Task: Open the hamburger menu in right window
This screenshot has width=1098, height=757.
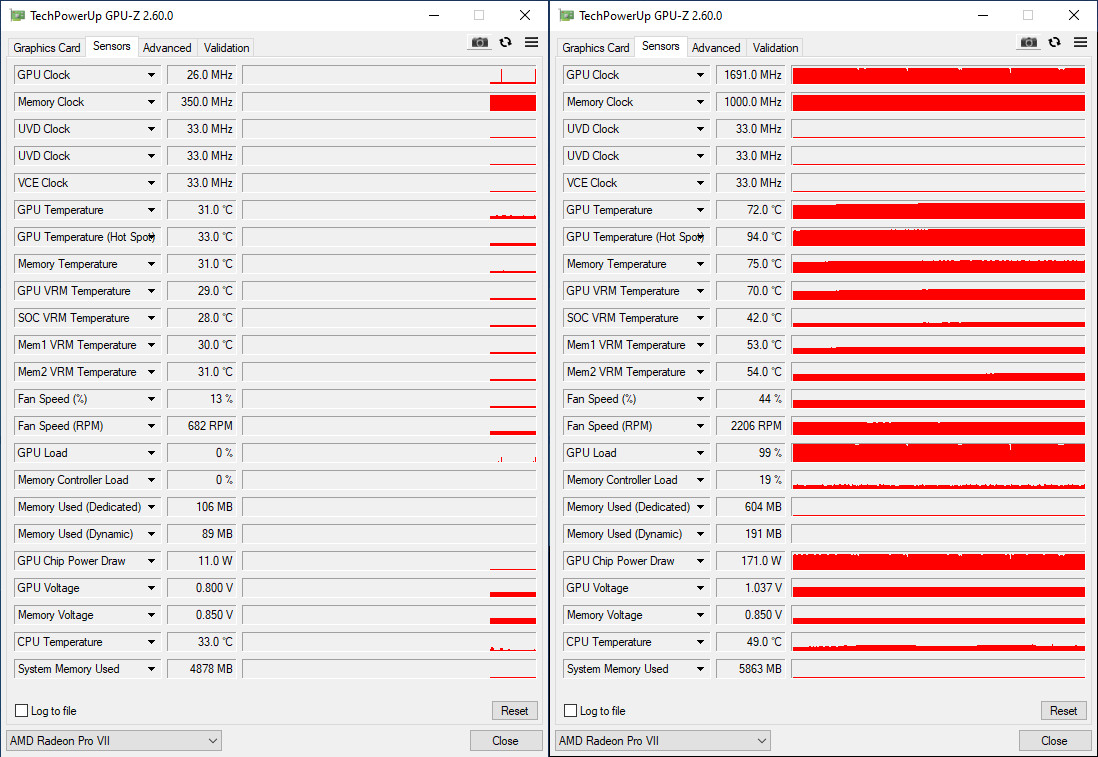Action: (x=1080, y=43)
